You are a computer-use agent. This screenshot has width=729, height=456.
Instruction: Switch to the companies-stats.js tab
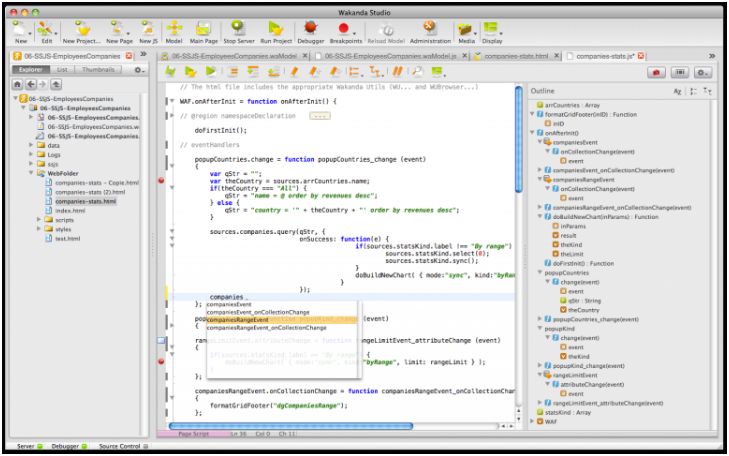(x=606, y=56)
